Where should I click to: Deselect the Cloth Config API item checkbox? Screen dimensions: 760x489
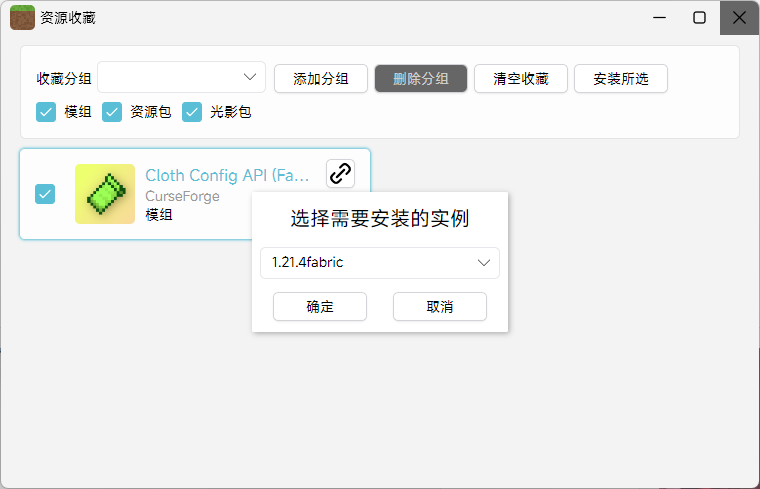[x=46, y=194]
